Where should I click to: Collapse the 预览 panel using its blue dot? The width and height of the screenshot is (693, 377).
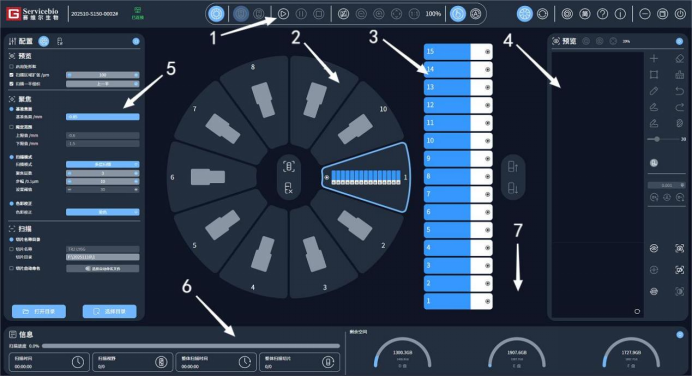coord(679,41)
